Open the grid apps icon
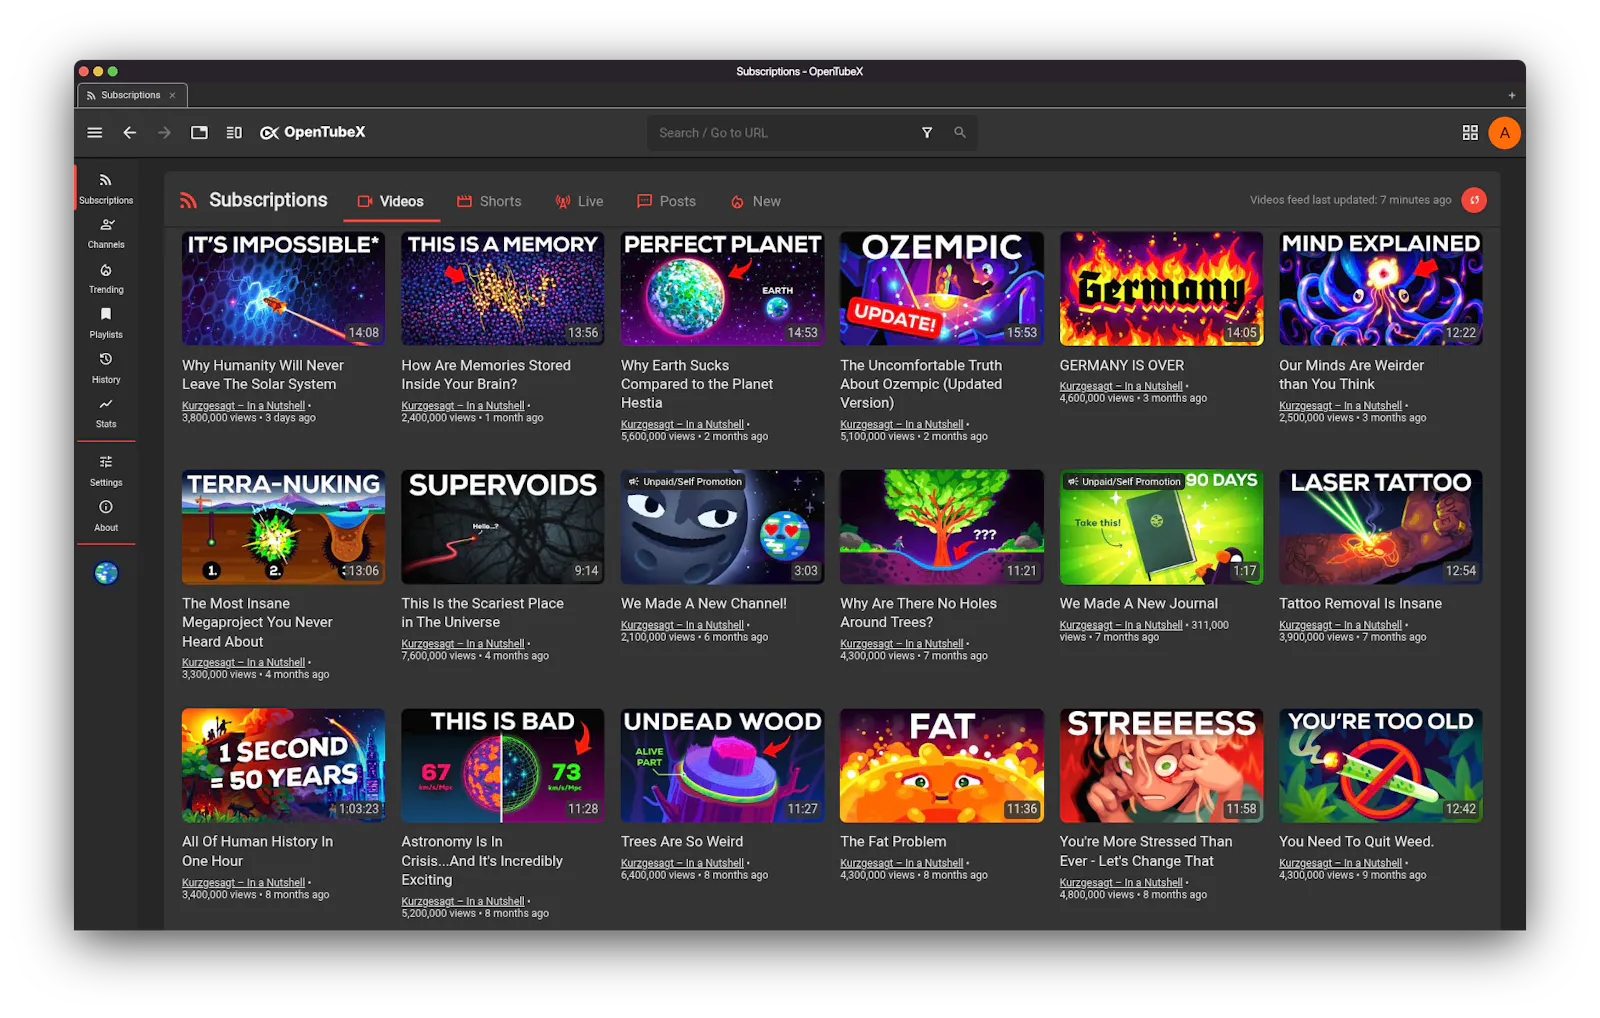1600x1018 pixels. click(x=1470, y=133)
